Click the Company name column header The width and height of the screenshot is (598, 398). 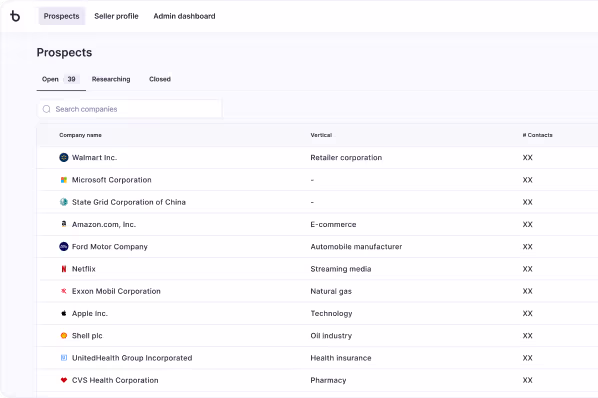80,135
